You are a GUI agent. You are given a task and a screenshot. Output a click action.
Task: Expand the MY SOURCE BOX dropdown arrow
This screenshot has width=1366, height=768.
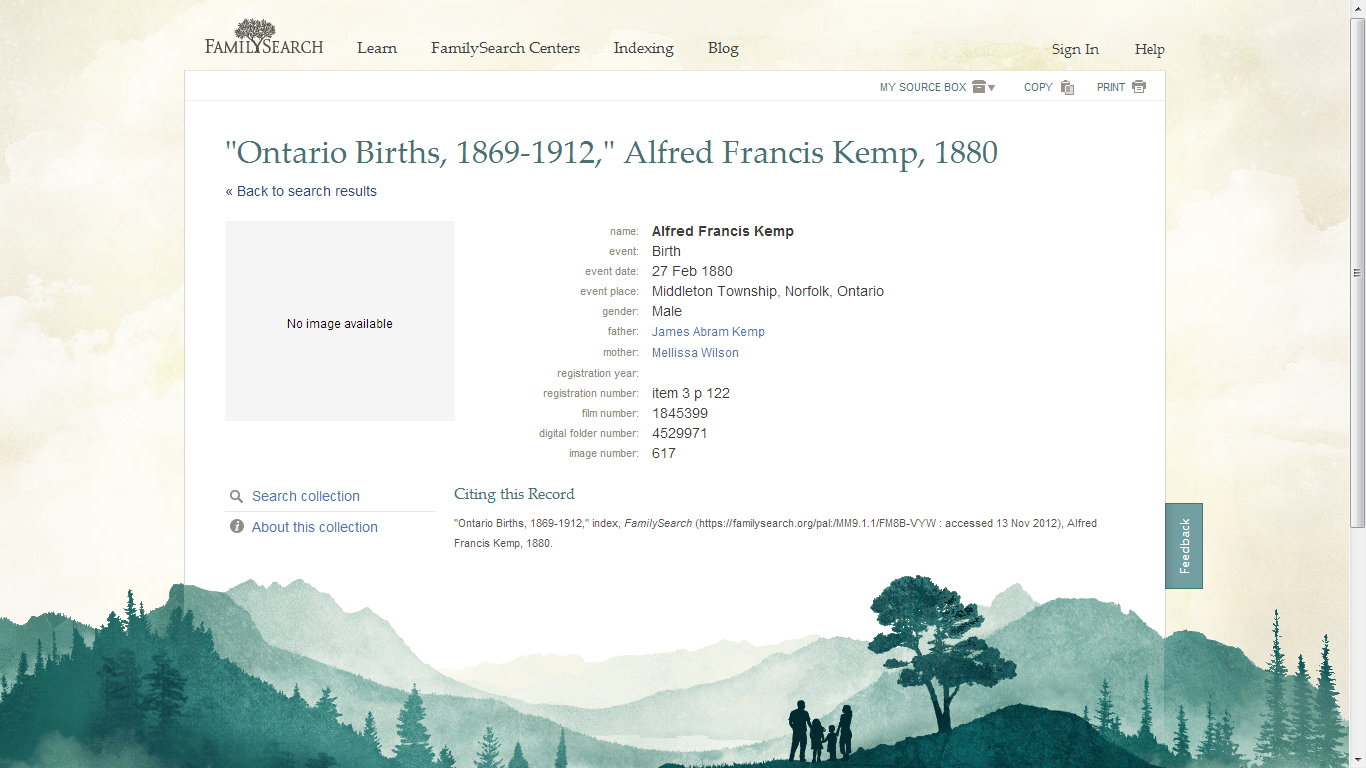pyautogui.click(x=993, y=87)
